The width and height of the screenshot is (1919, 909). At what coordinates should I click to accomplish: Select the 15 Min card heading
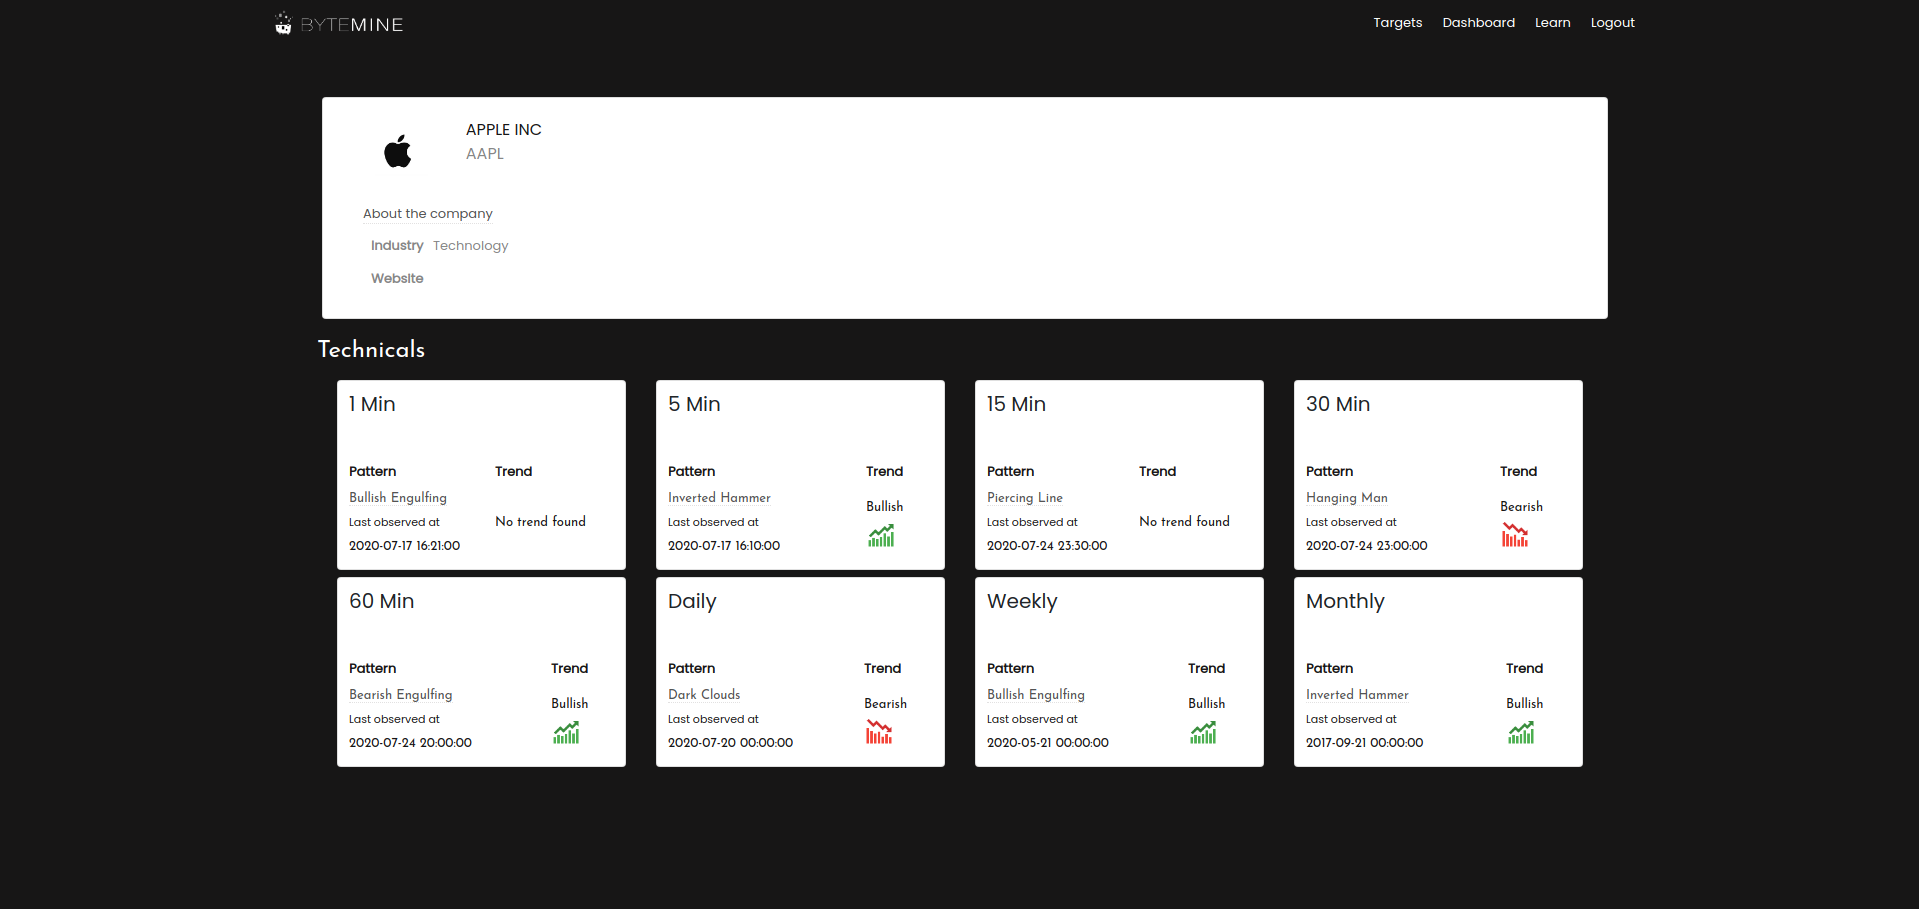[1016, 404]
